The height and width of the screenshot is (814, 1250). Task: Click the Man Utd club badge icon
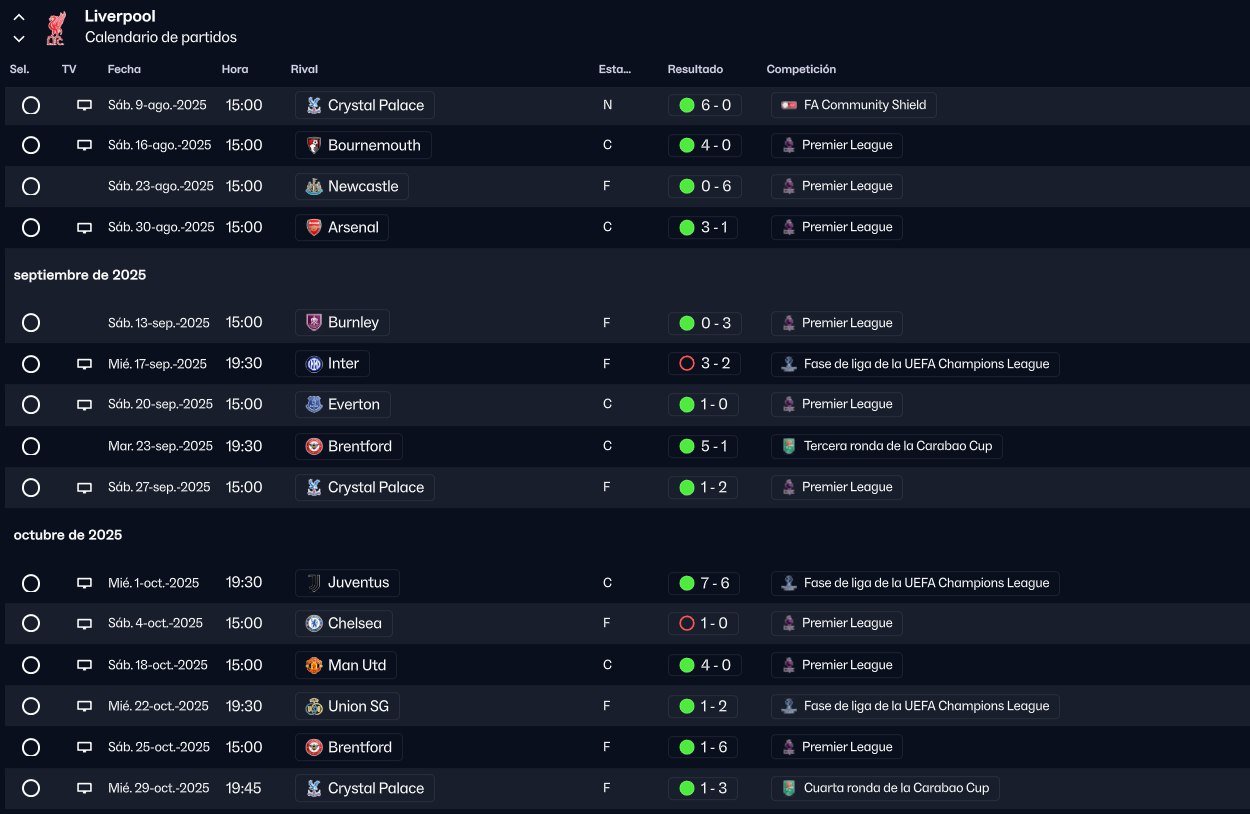pyautogui.click(x=314, y=665)
